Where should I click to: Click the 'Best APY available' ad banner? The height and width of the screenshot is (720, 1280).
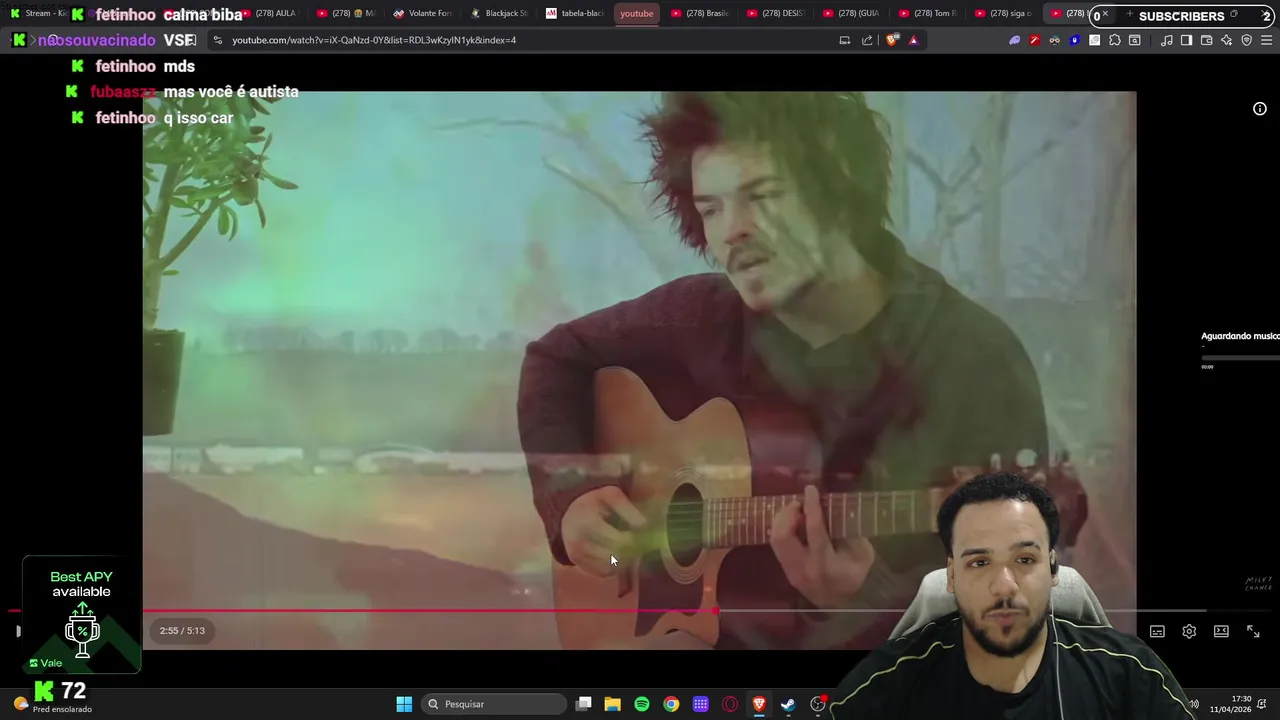(x=82, y=614)
